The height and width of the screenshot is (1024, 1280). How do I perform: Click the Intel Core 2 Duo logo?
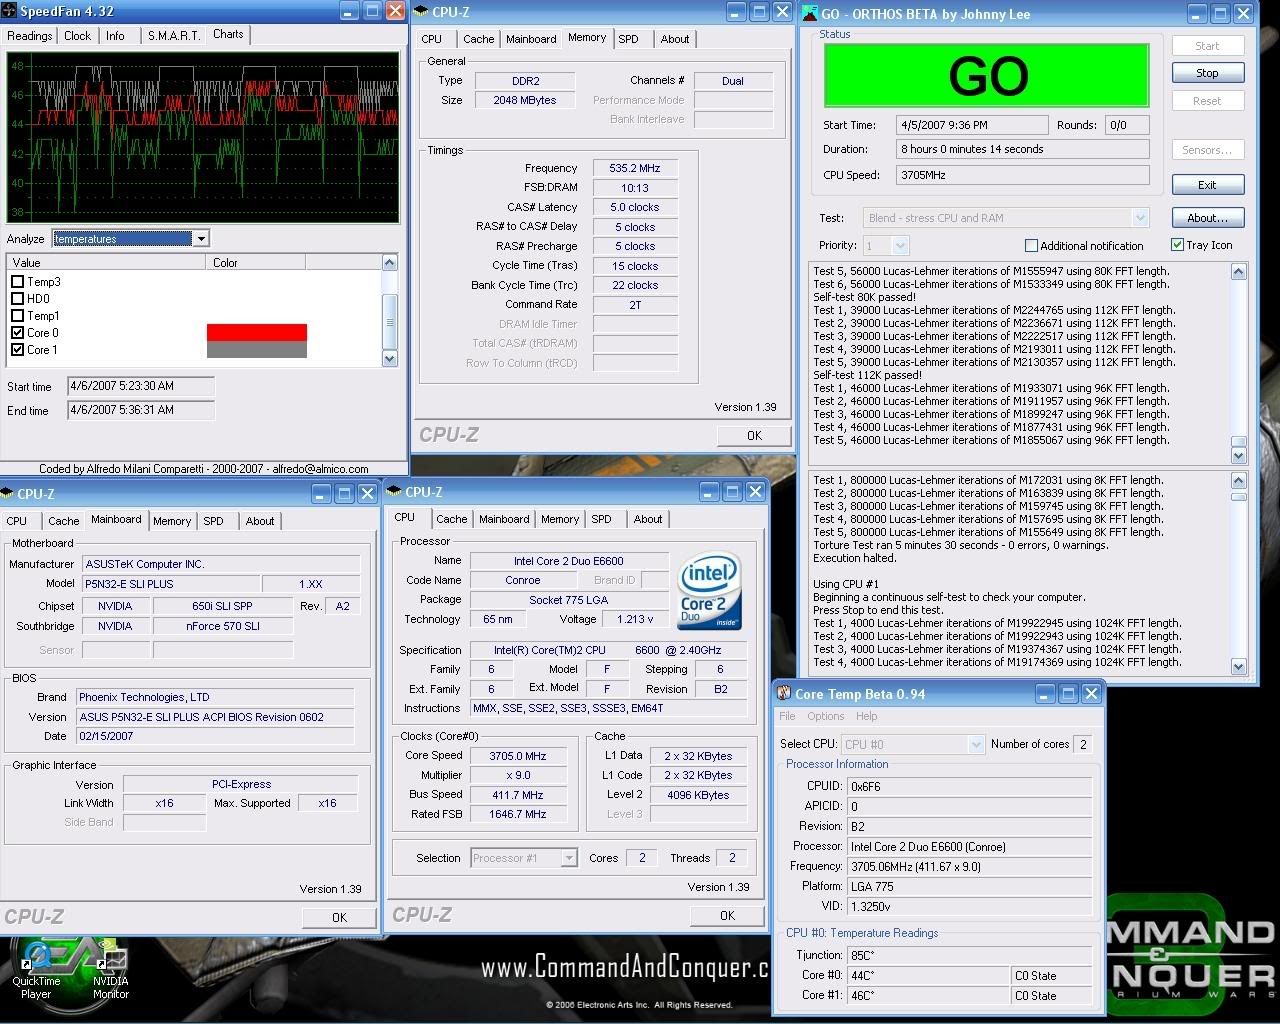point(710,591)
